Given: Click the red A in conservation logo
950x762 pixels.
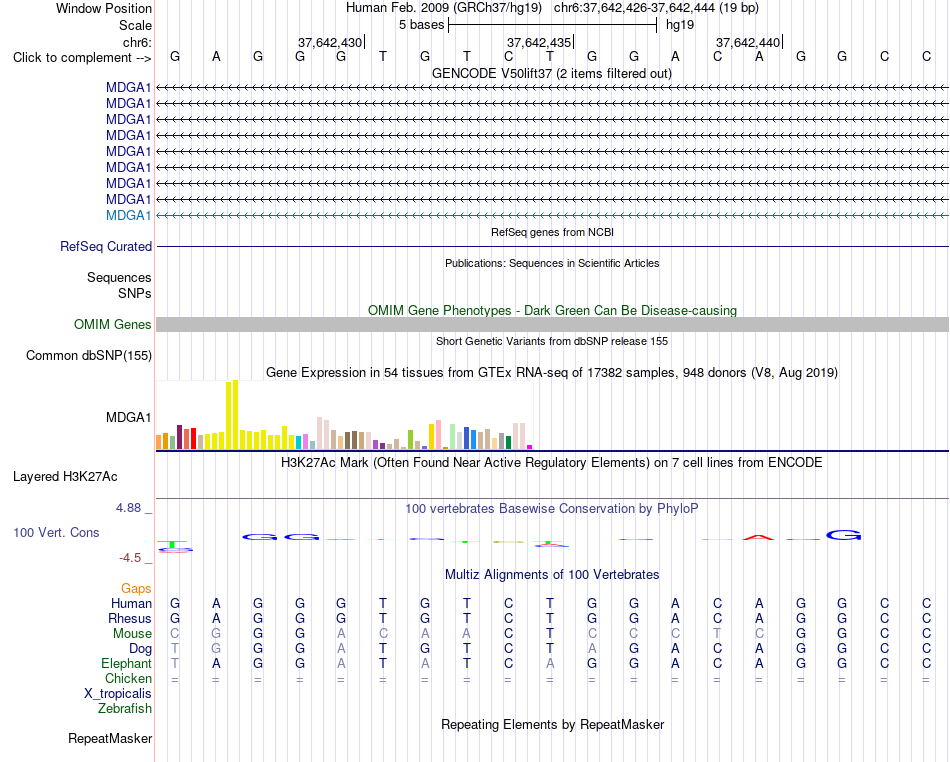Looking at the screenshot, I should tap(759, 537).
